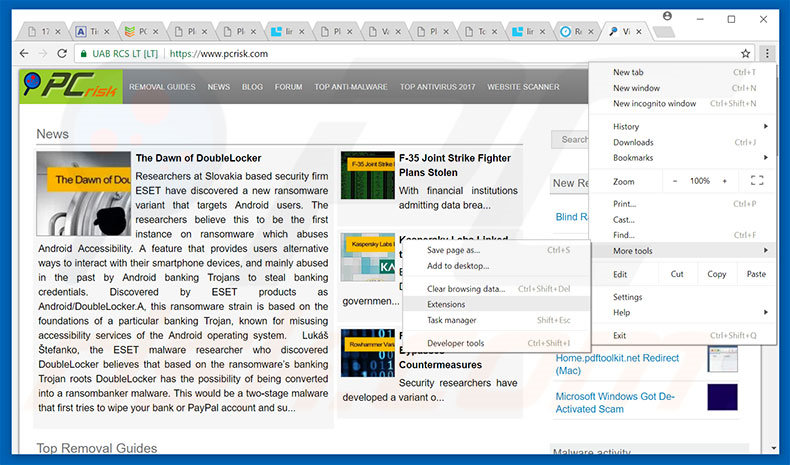Open Microsoft Windows Got De-Activated Scam link
790x465 pixels.
click(x=615, y=403)
